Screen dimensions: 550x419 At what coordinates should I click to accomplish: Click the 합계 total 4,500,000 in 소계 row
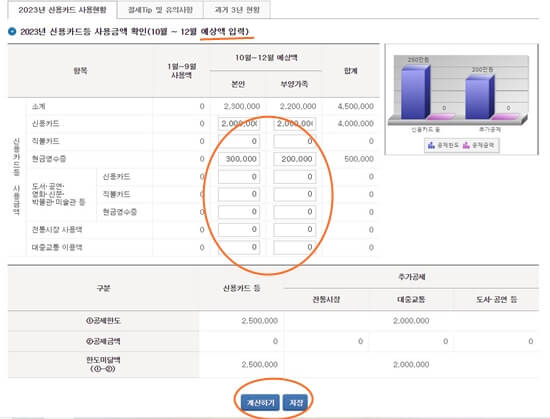coord(355,106)
